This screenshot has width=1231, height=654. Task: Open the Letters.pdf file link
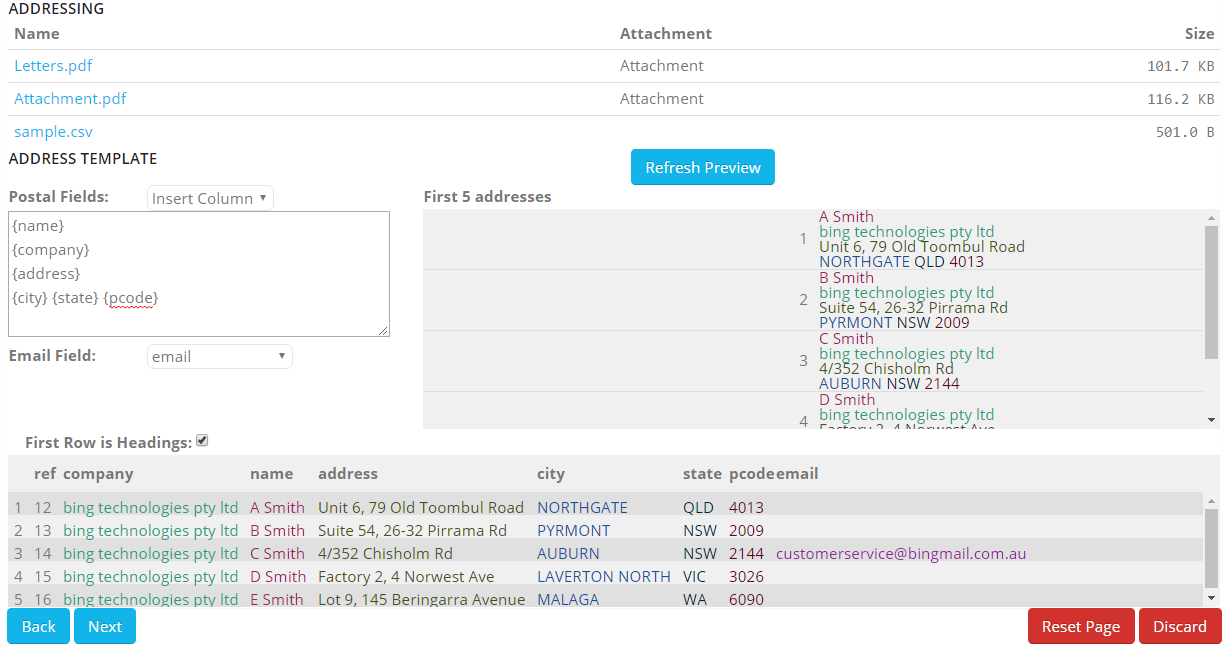pyautogui.click(x=53, y=66)
